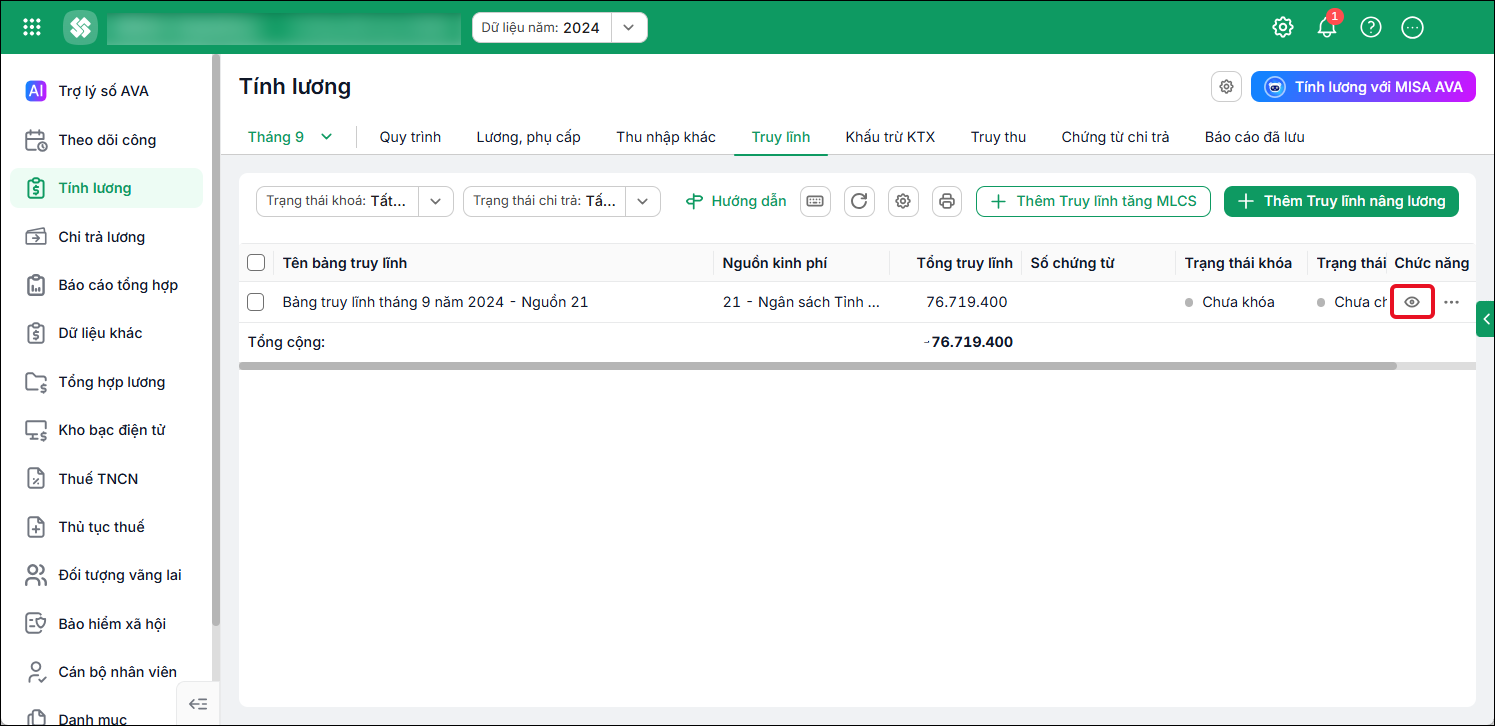Viewport: 1495px width, 726px height.
Task: Open the Dữ liệu năm 2024 dropdown
Action: pyautogui.click(x=628, y=27)
